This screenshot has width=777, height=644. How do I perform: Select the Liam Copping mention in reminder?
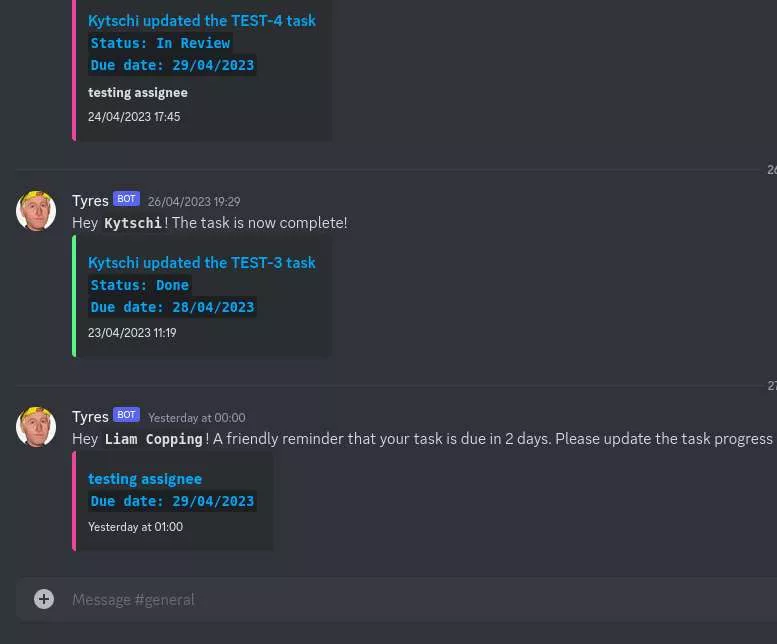pos(153,439)
